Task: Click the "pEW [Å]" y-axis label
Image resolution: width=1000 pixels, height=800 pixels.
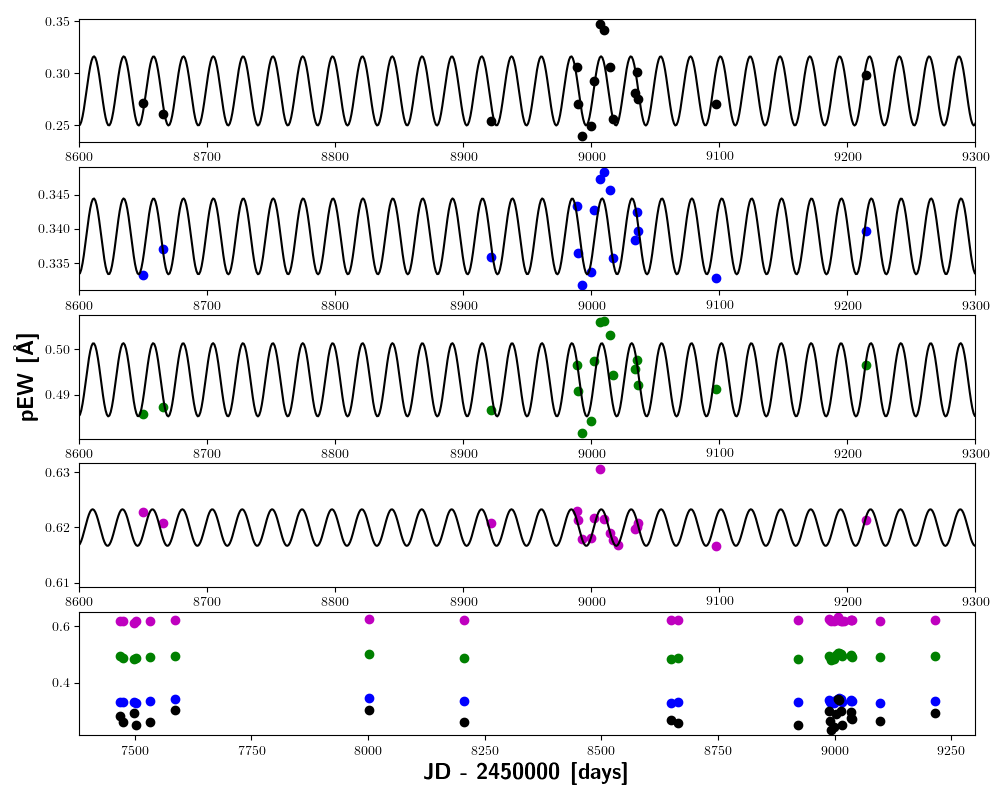Action: click(26, 377)
